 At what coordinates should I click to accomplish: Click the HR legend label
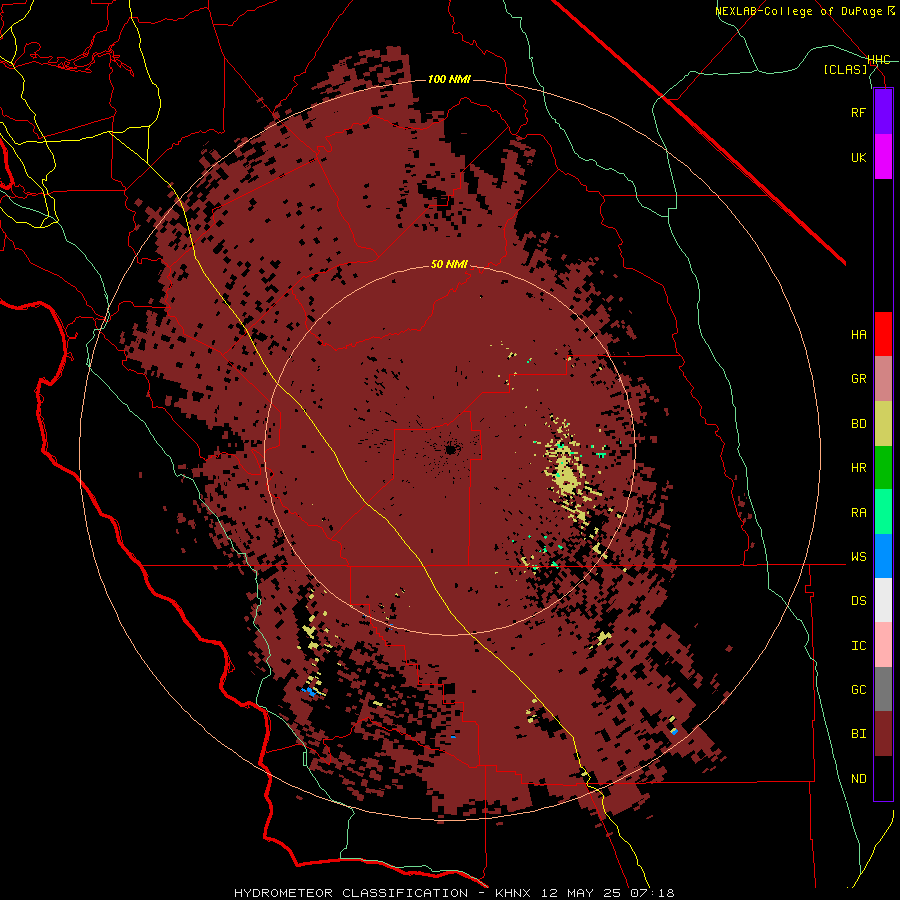(858, 468)
